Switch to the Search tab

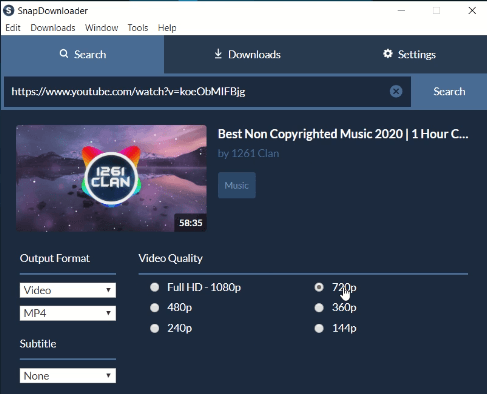tap(83, 54)
